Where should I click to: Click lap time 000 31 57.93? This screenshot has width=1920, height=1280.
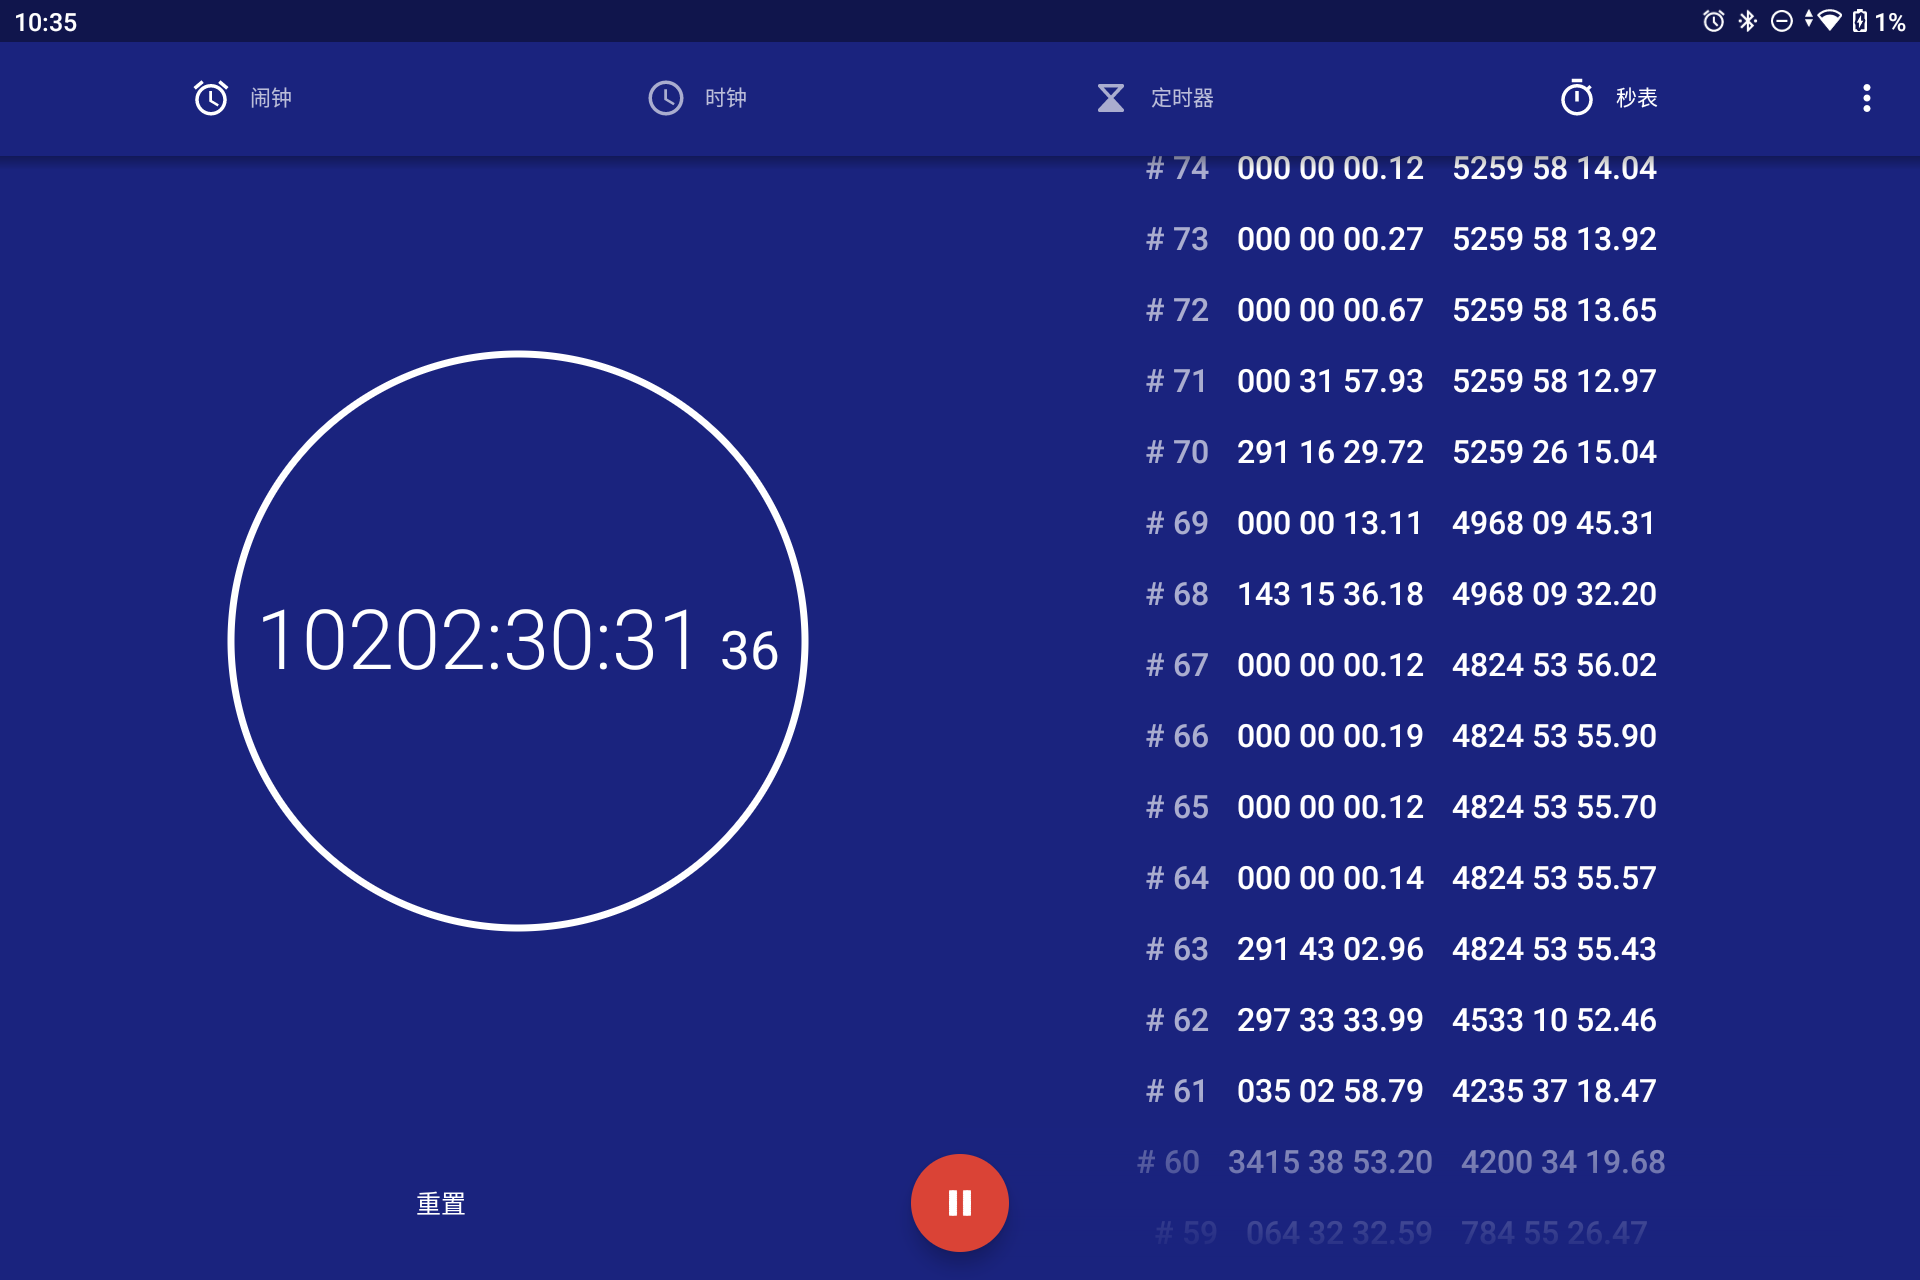coord(1330,381)
